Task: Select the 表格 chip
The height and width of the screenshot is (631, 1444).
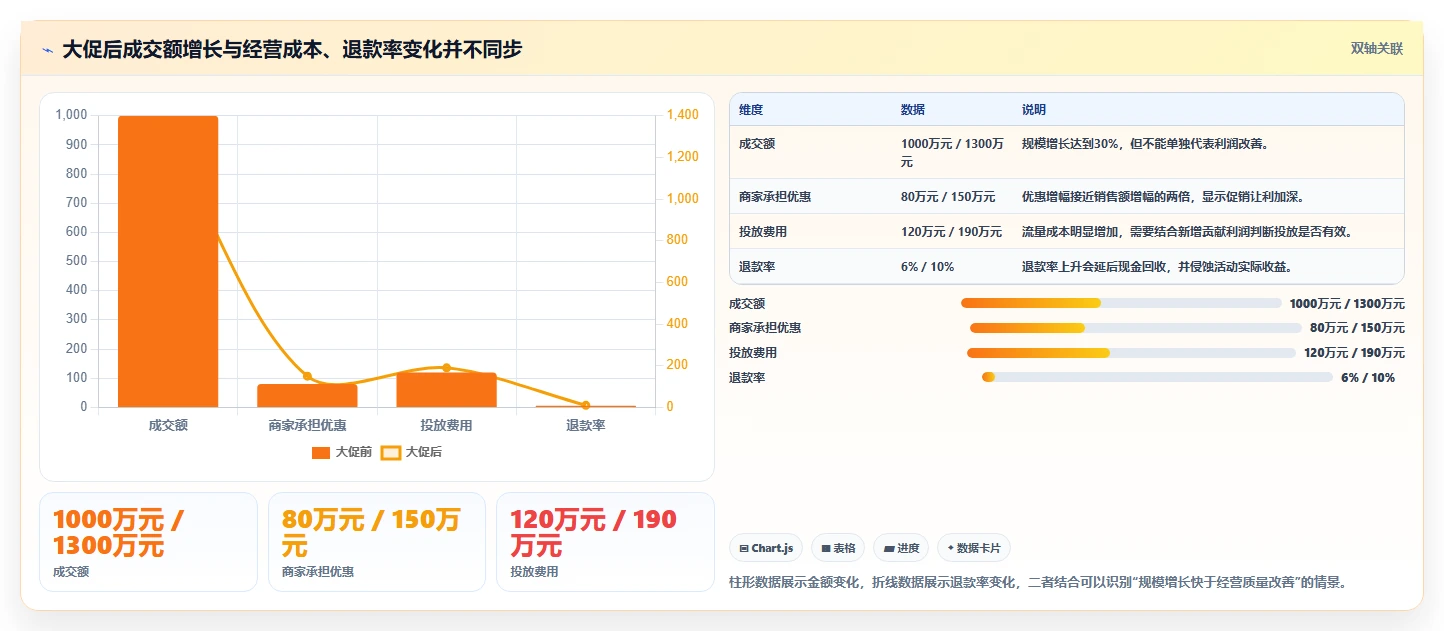Action: [838, 548]
